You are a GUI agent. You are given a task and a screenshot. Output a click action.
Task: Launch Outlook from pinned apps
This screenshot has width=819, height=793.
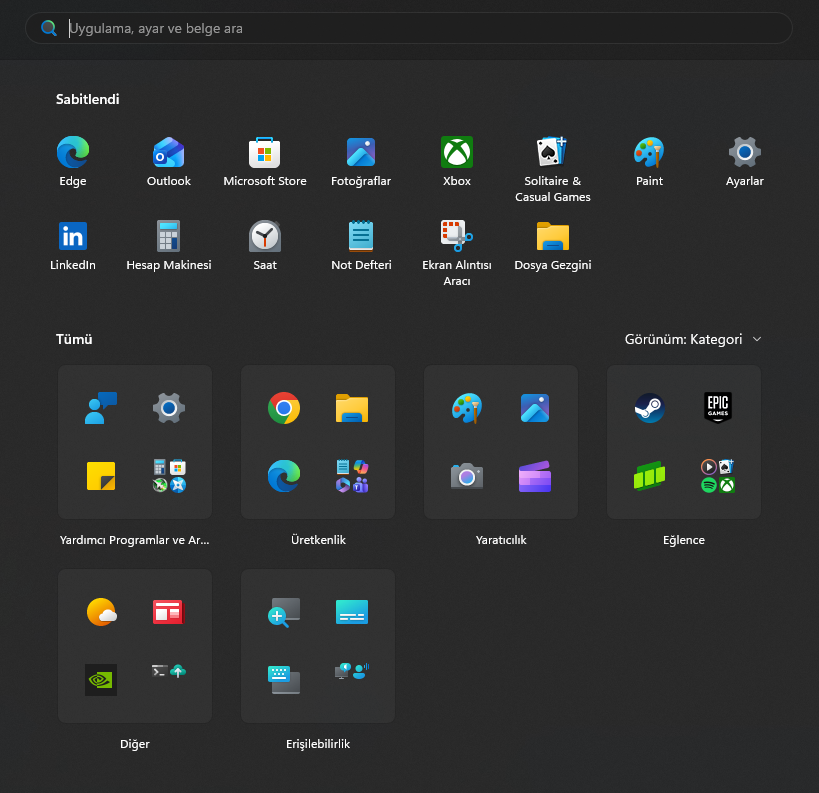pos(169,161)
